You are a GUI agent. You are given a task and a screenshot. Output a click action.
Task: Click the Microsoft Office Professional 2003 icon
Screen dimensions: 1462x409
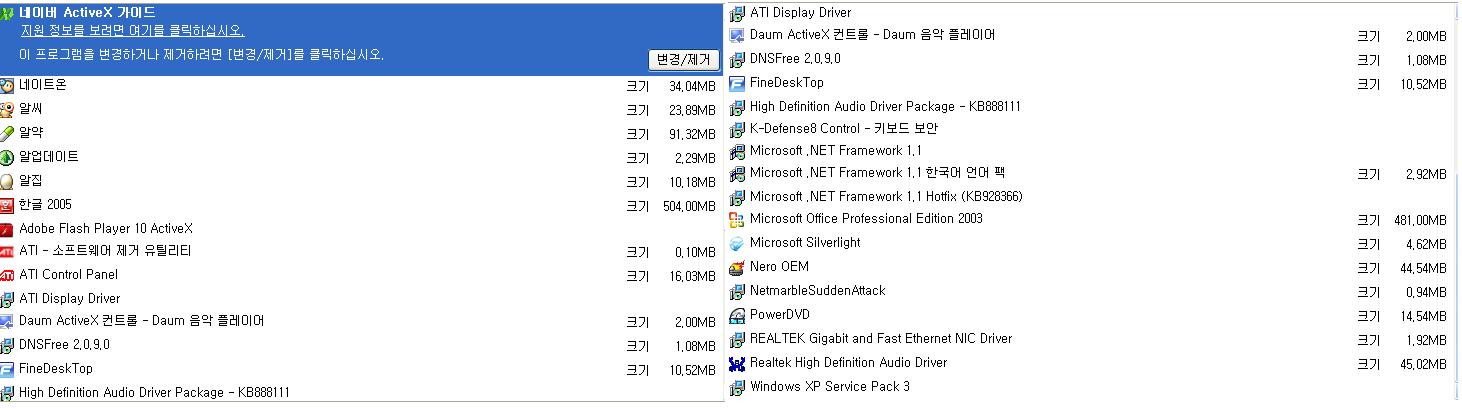(x=738, y=220)
